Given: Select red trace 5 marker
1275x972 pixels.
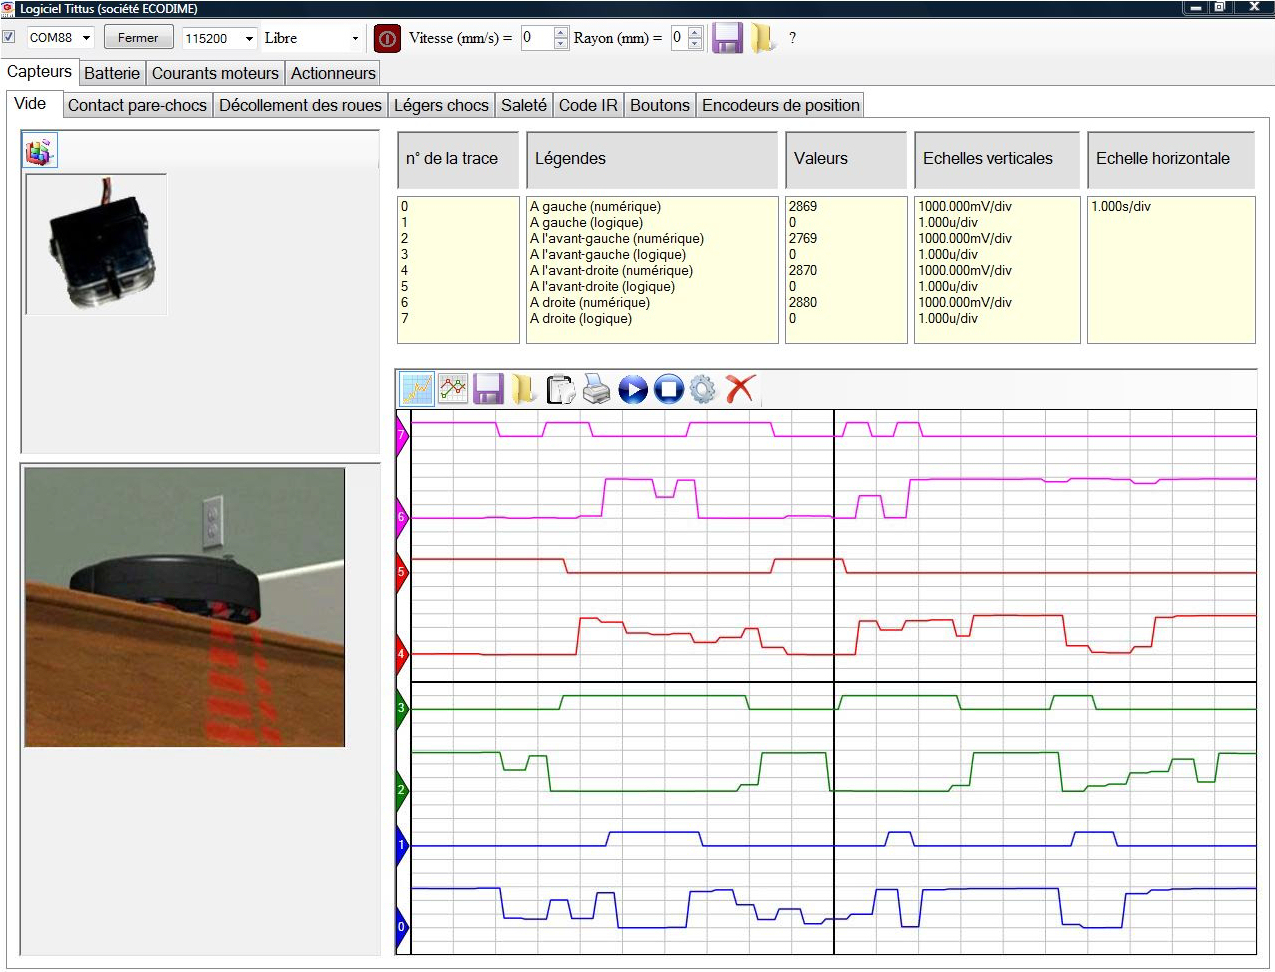Looking at the screenshot, I should (402, 573).
